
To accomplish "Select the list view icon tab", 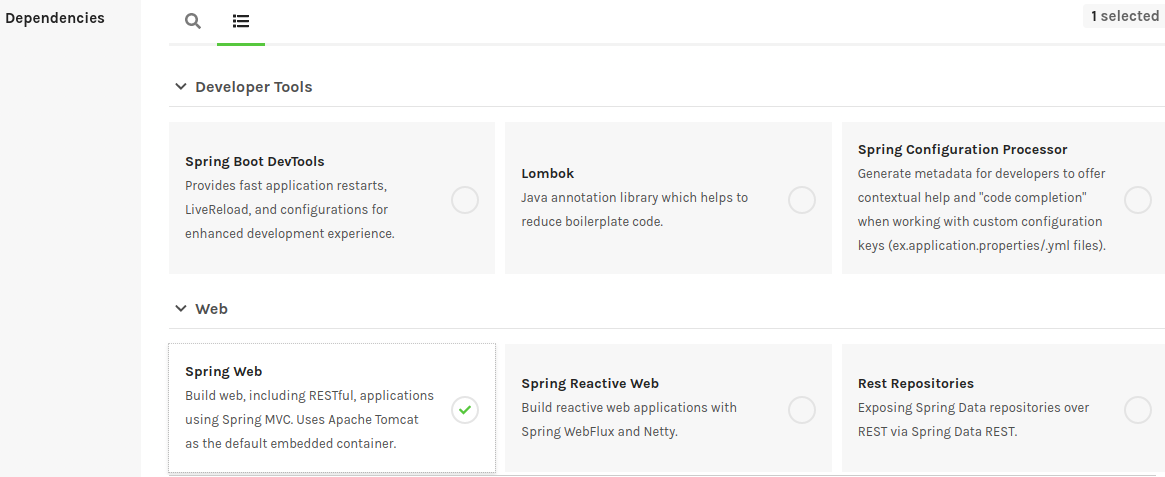I will 241,21.
